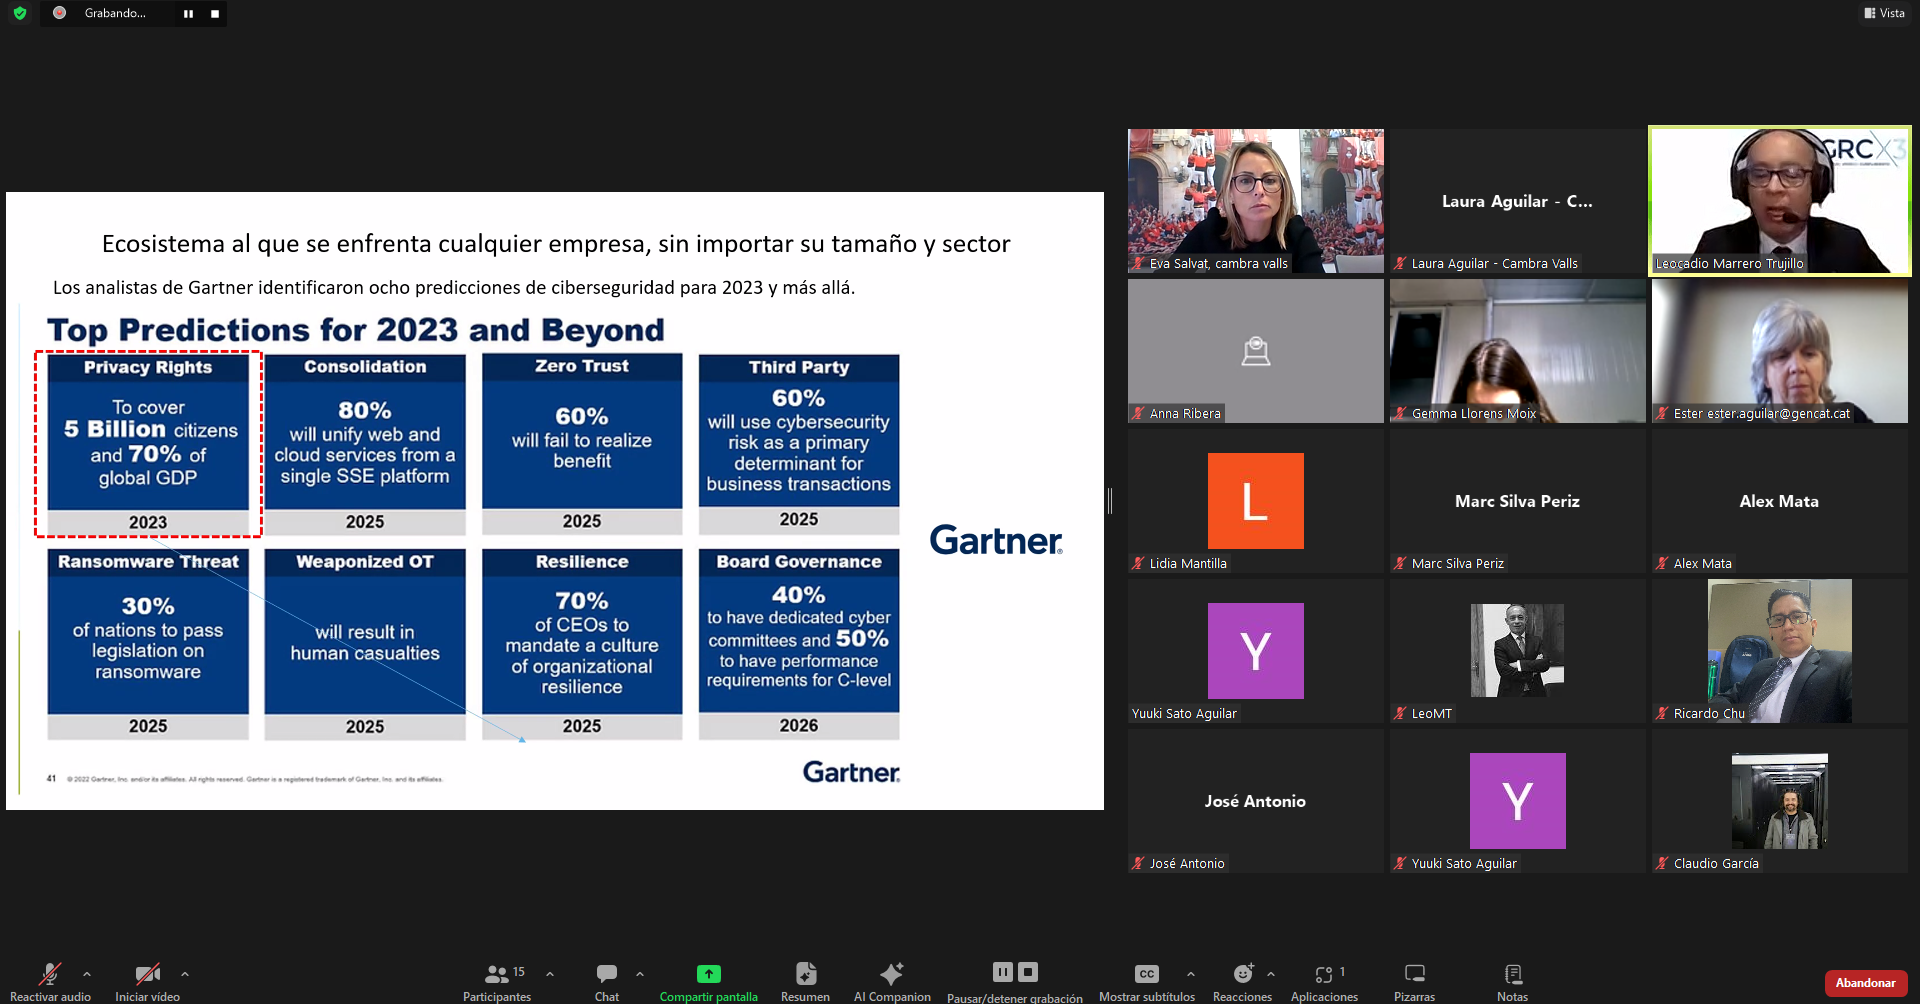Toggle Mostrar subtítulos captions
Viewport: 1920px width, 1004px height.
1146,974
